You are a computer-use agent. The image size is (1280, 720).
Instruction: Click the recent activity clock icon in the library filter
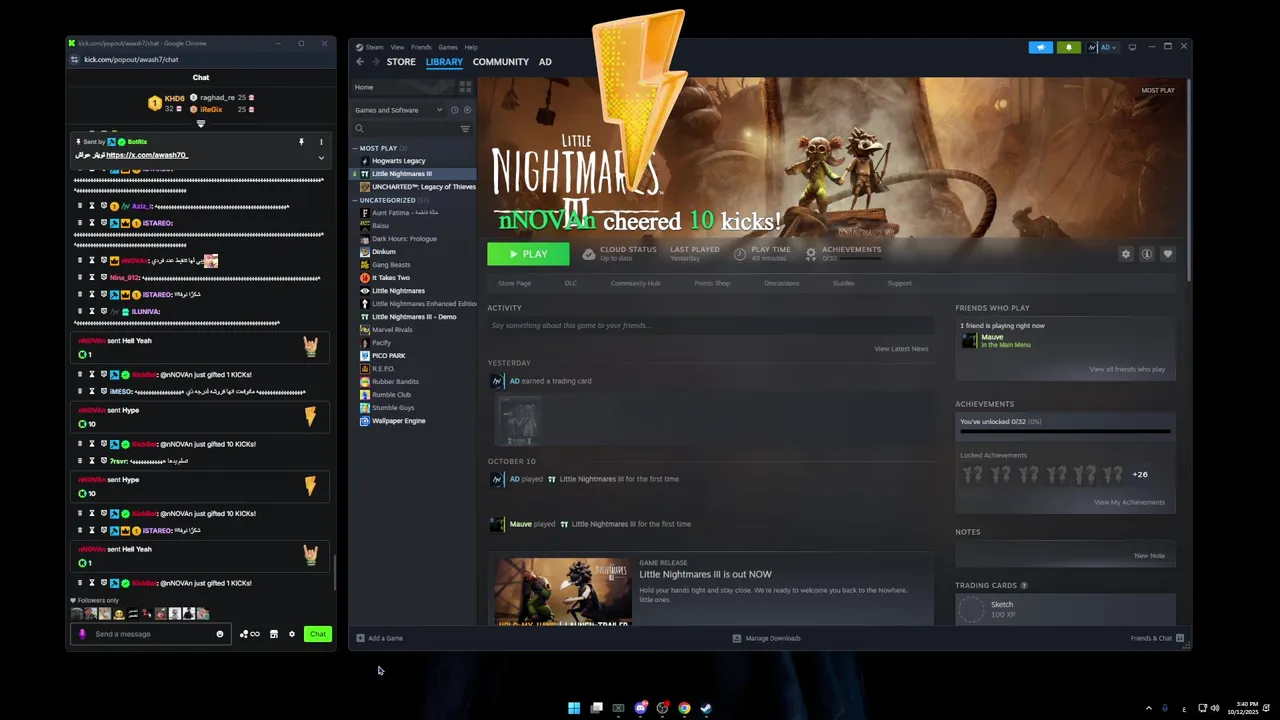tap(454, 110)
